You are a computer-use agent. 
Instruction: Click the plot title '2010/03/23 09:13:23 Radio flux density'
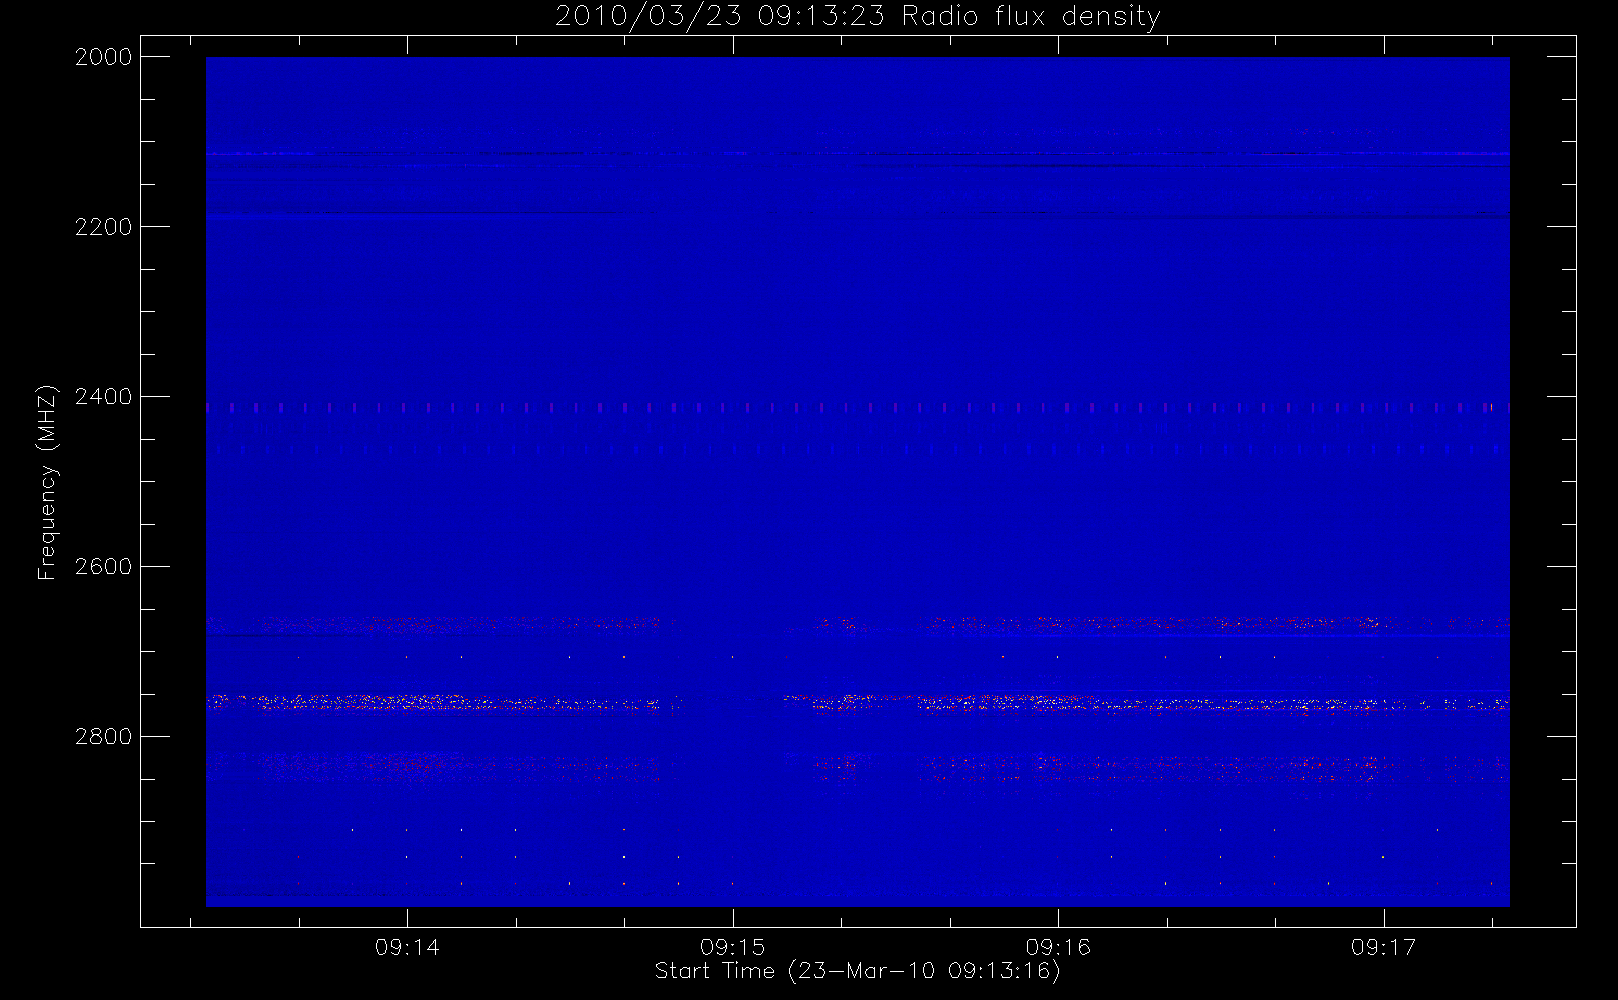858,17
